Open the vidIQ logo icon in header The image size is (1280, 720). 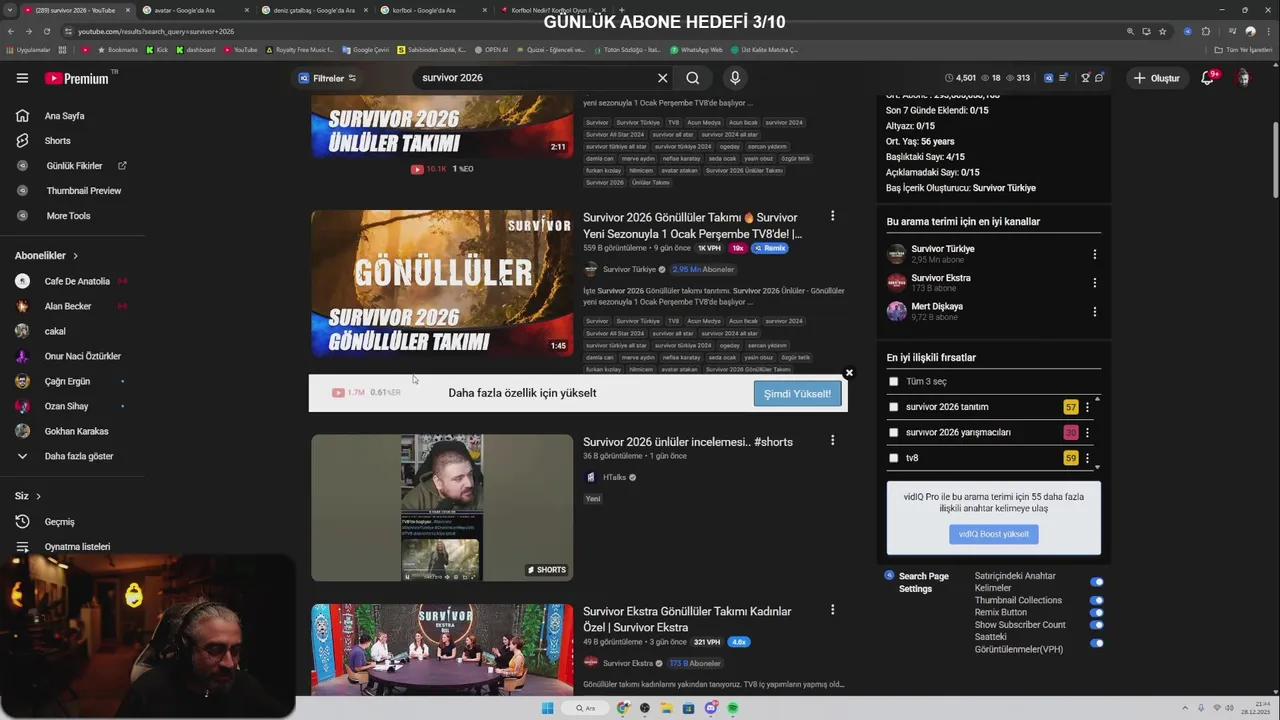coord(1049,78)
